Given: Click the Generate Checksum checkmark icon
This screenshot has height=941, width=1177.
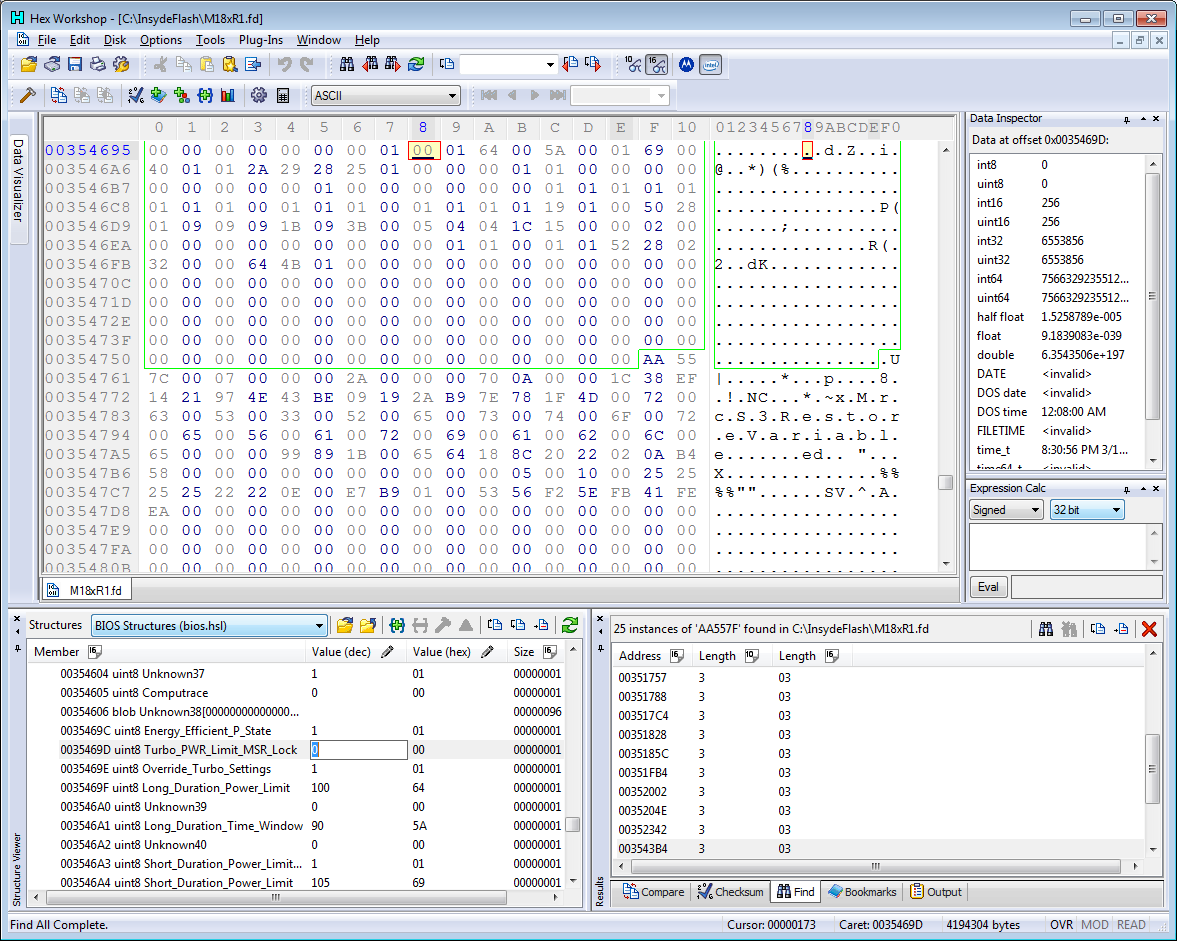Looking at the screenshot, I should [x=136, y=95].
